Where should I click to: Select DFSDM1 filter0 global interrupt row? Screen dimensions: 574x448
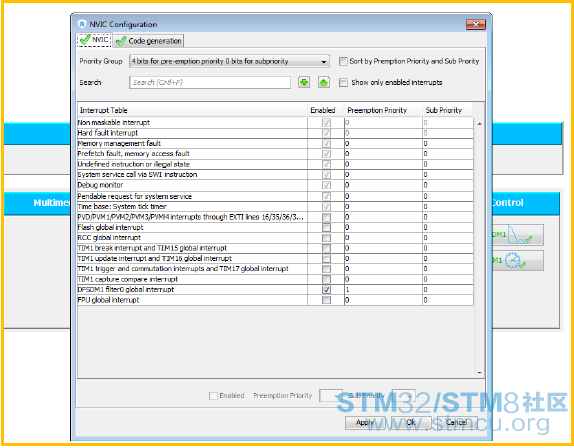275,290
